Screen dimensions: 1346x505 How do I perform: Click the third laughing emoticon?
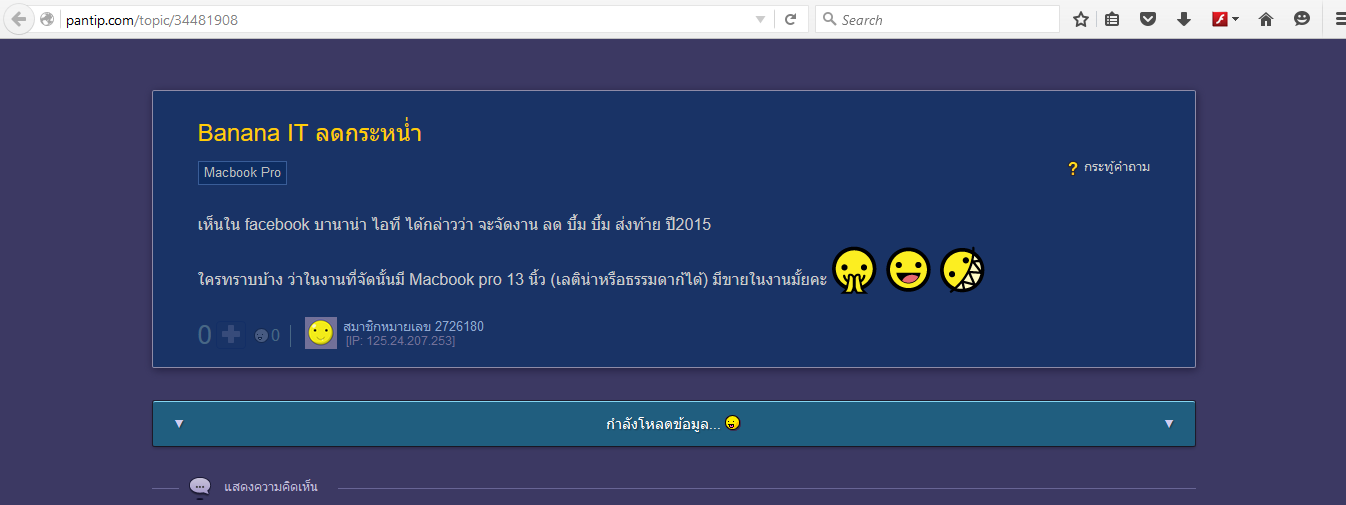[x=963, y=270]
